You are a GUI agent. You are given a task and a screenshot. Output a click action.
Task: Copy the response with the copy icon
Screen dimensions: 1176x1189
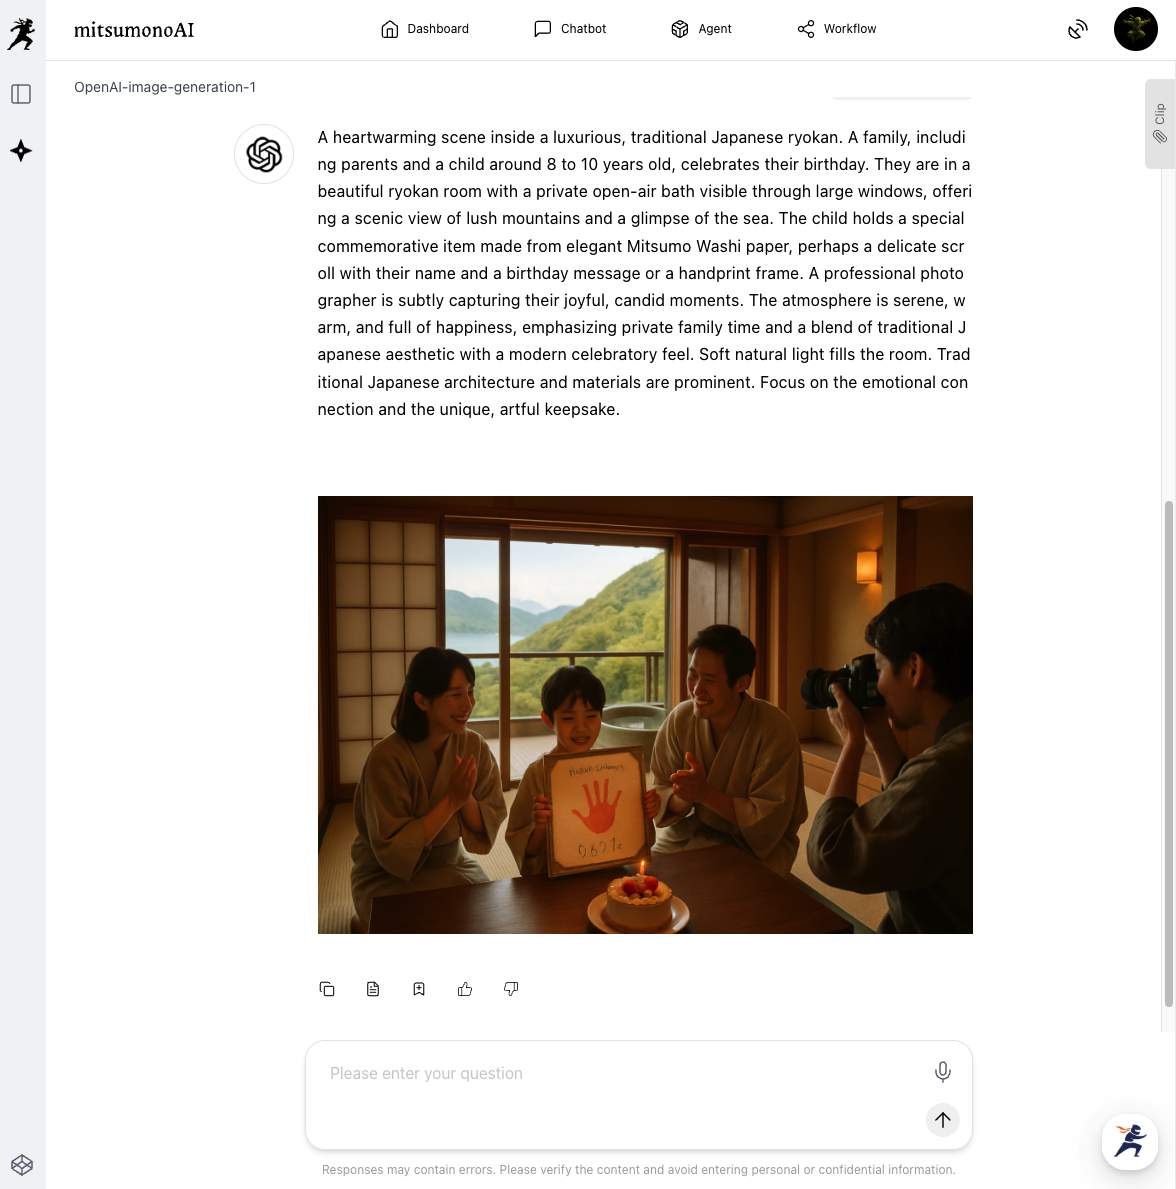327,989
